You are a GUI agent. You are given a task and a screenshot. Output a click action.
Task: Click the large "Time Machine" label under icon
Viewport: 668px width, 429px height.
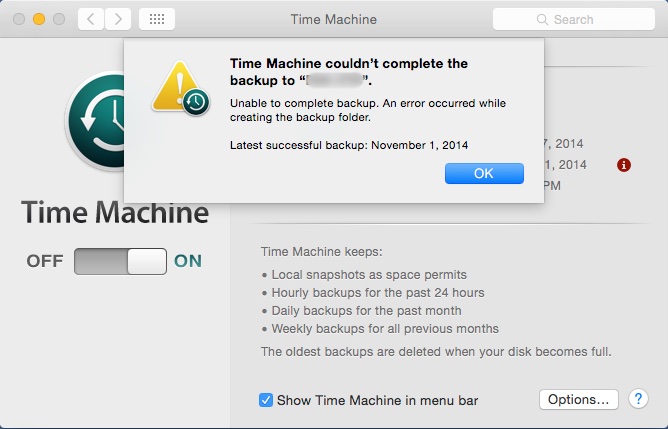click(115, 212)
